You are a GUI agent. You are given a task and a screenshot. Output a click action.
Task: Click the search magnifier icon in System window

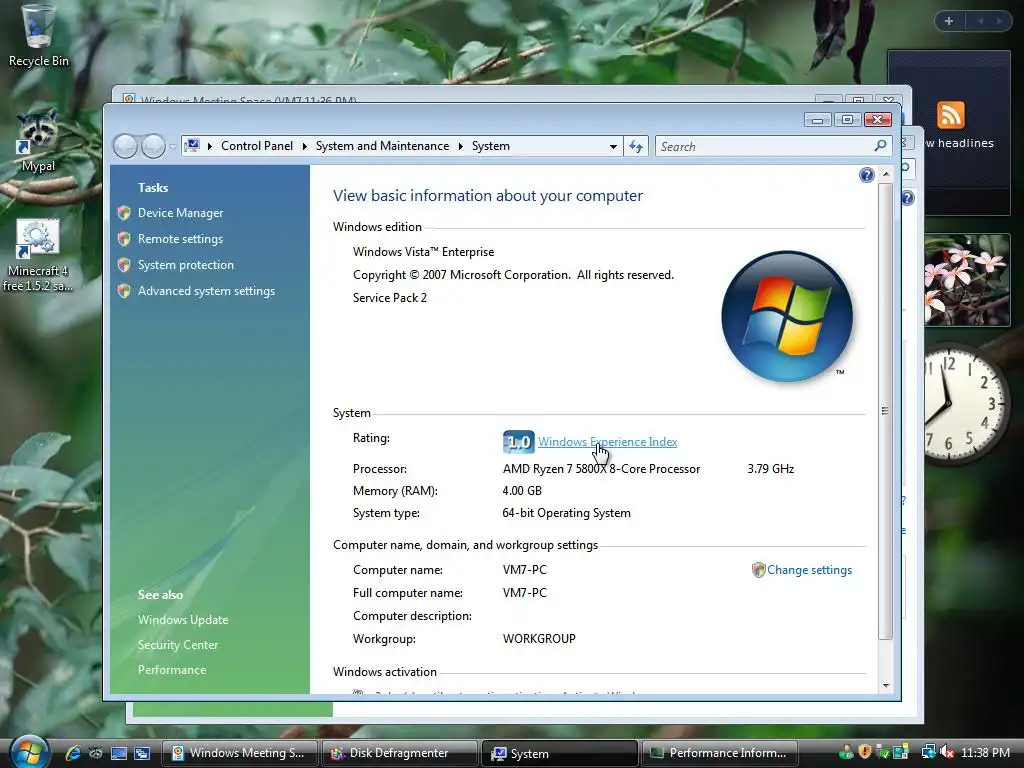[x=880, y=146]
